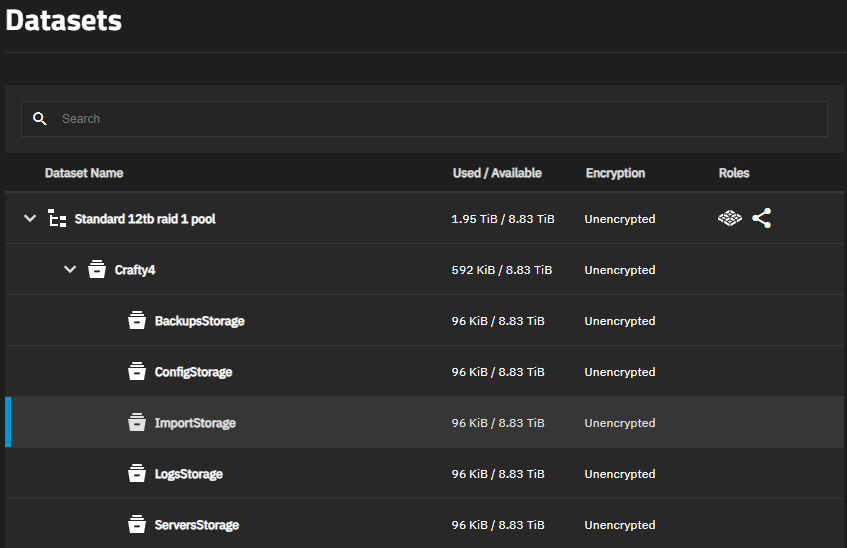Click the ConfigStorage dataset icon
The image size is (847, 548).
(x=137, y=372)
